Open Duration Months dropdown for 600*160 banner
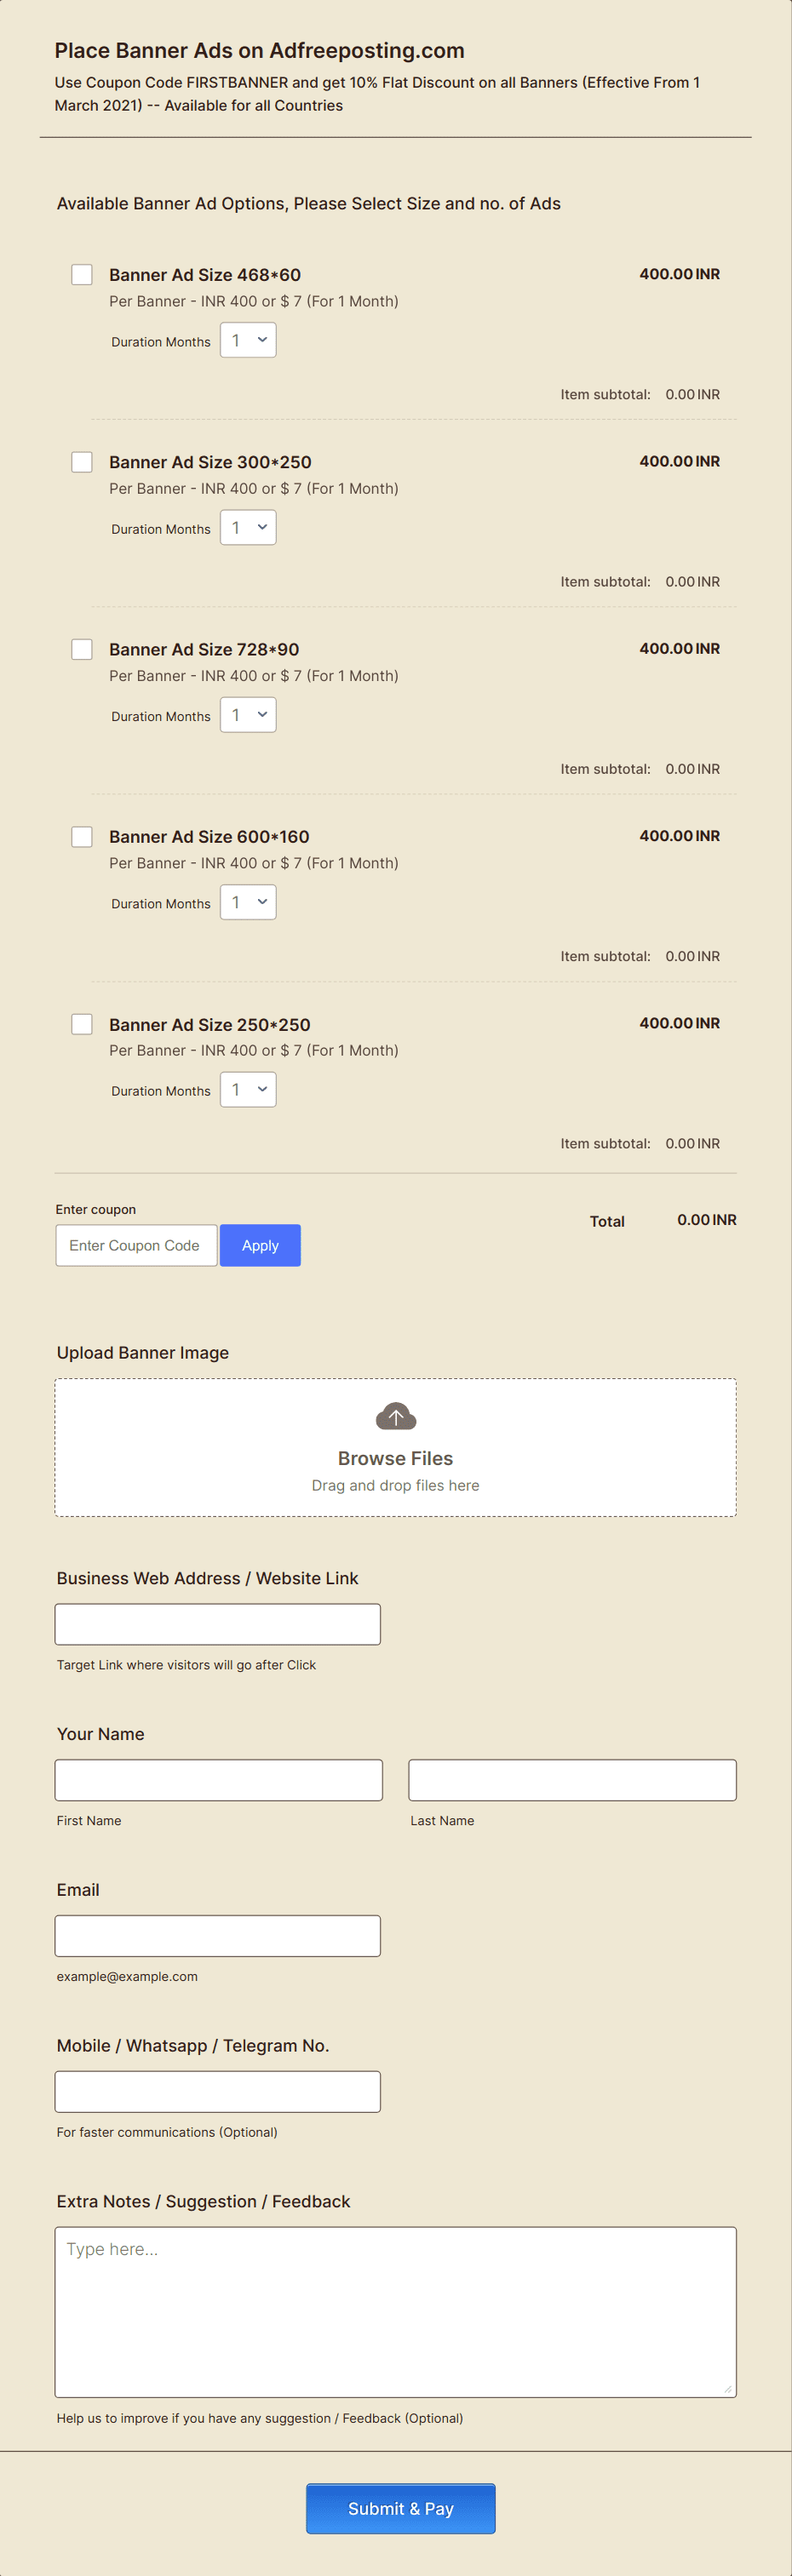This screenshot has width=792, height=2576. click(248, 902)
